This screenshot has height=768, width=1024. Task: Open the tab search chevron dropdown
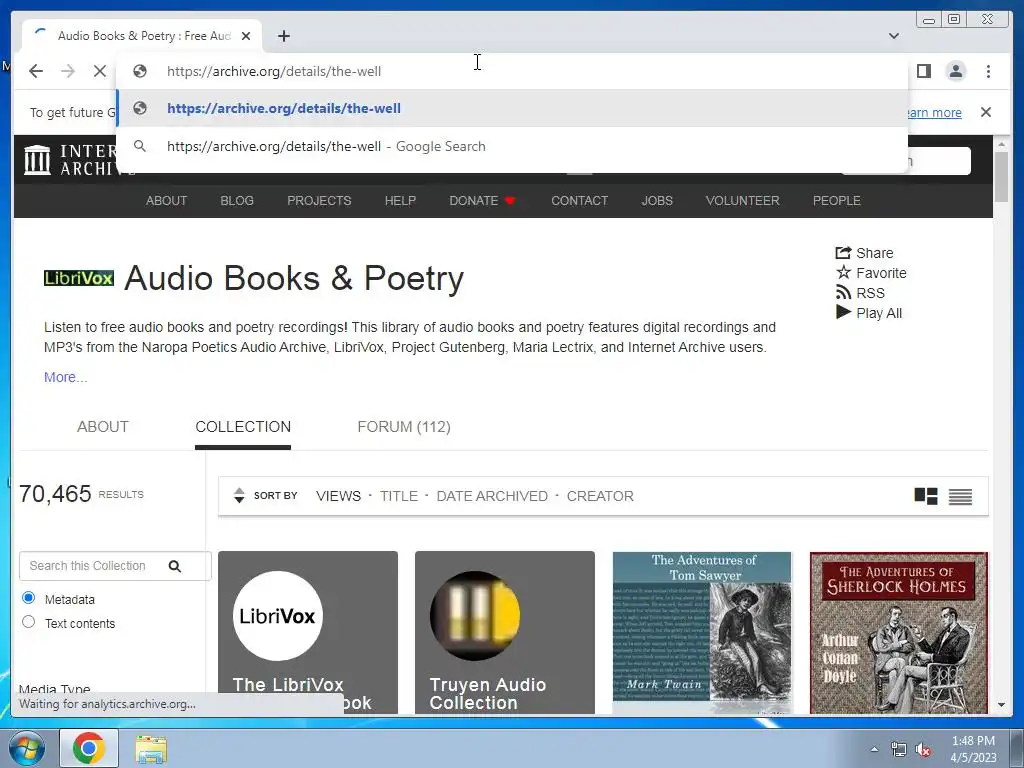(893, 36)
